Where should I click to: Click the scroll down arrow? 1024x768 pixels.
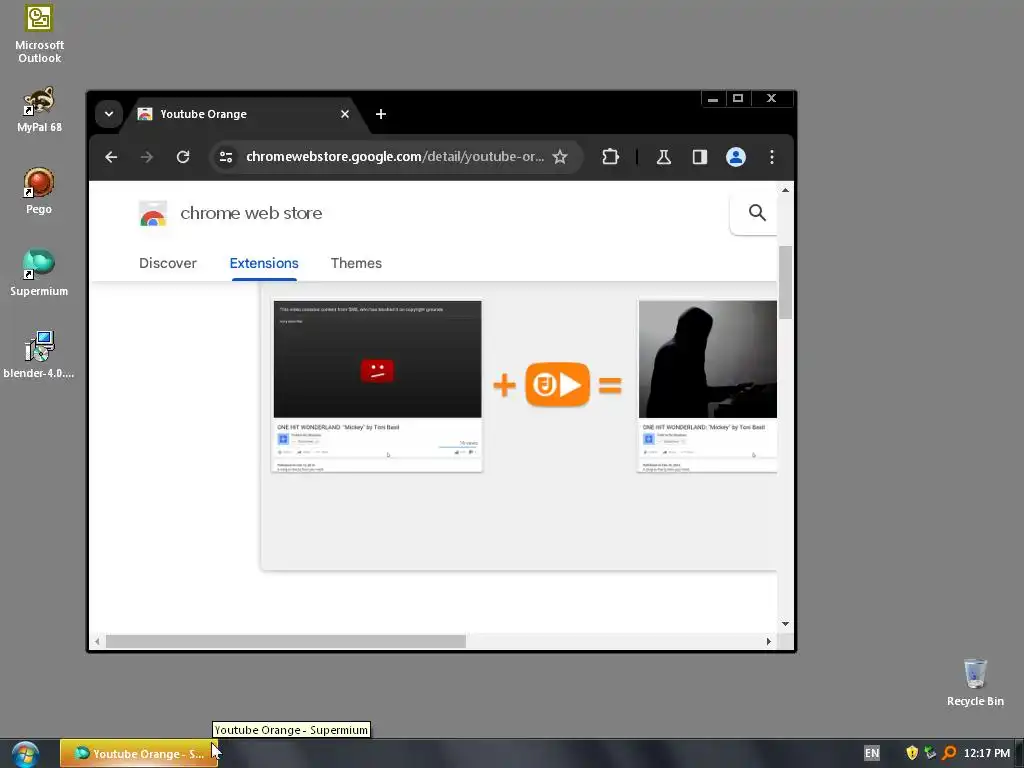(785, 624)
